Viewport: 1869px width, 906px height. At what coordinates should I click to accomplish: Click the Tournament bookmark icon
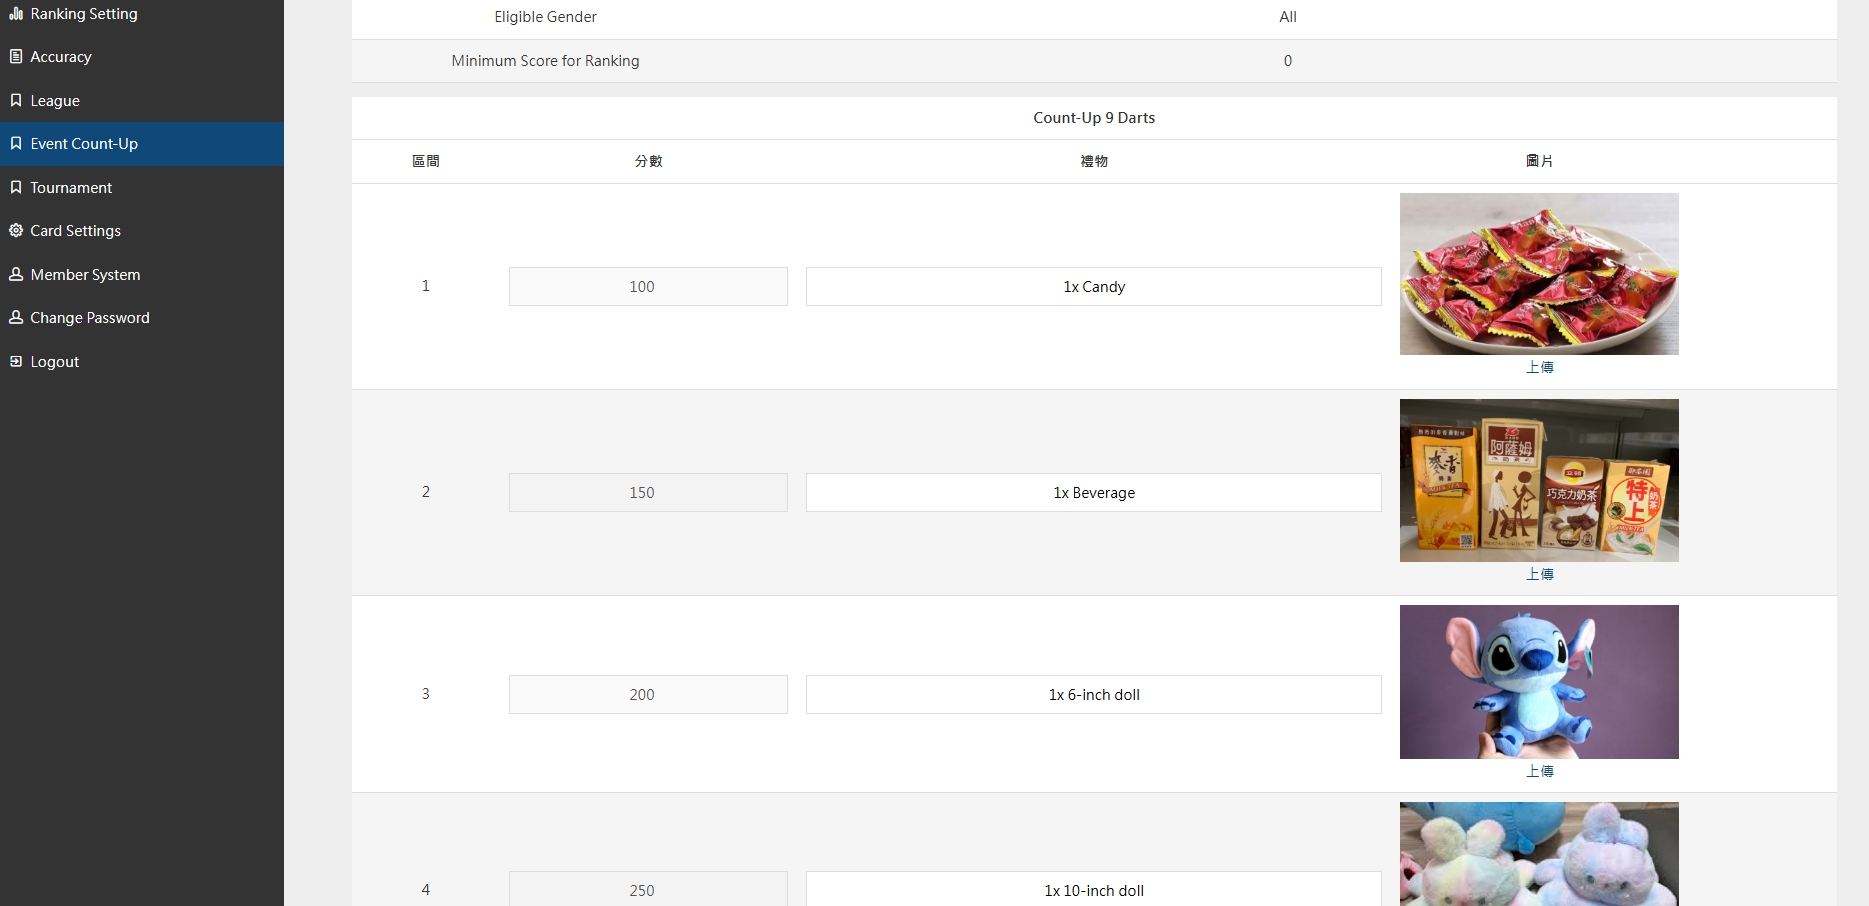[x=16, y=187]
